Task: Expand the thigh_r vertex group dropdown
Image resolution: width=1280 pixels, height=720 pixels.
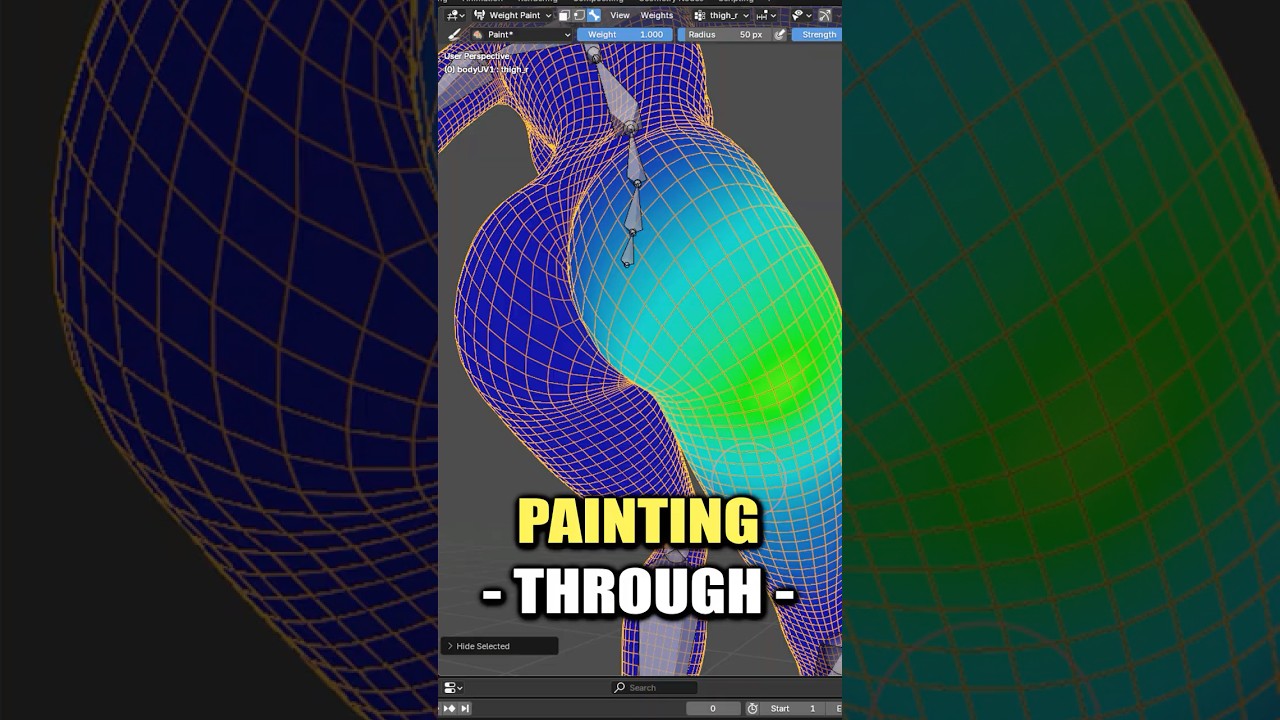Action: [x=721, y=15]
